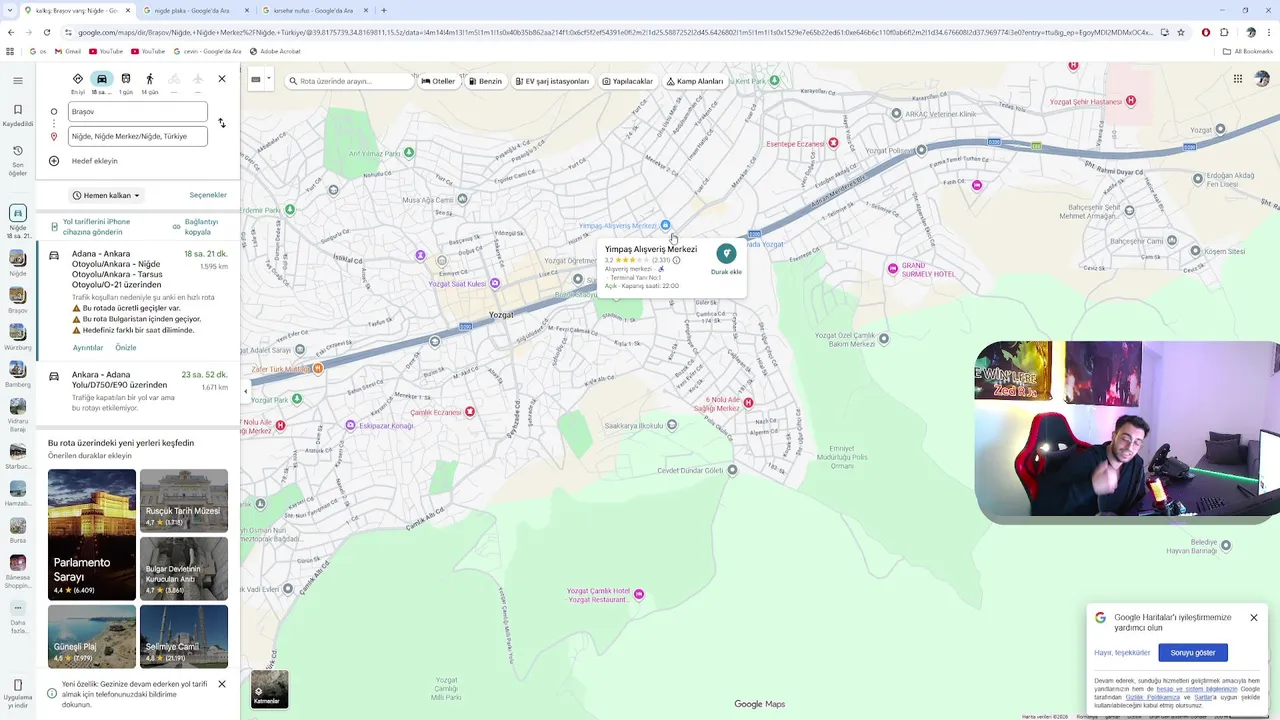Switch to nigde plaka Google tab
This screenshot has width=1280, height=720.
[194, 10]
